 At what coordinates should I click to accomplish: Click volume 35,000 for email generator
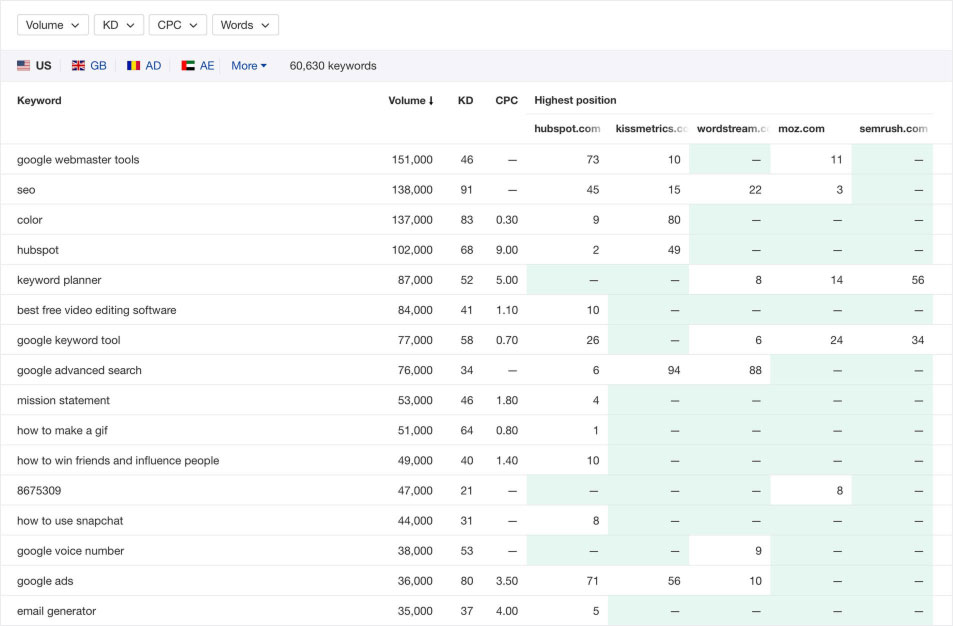point(415,611)
